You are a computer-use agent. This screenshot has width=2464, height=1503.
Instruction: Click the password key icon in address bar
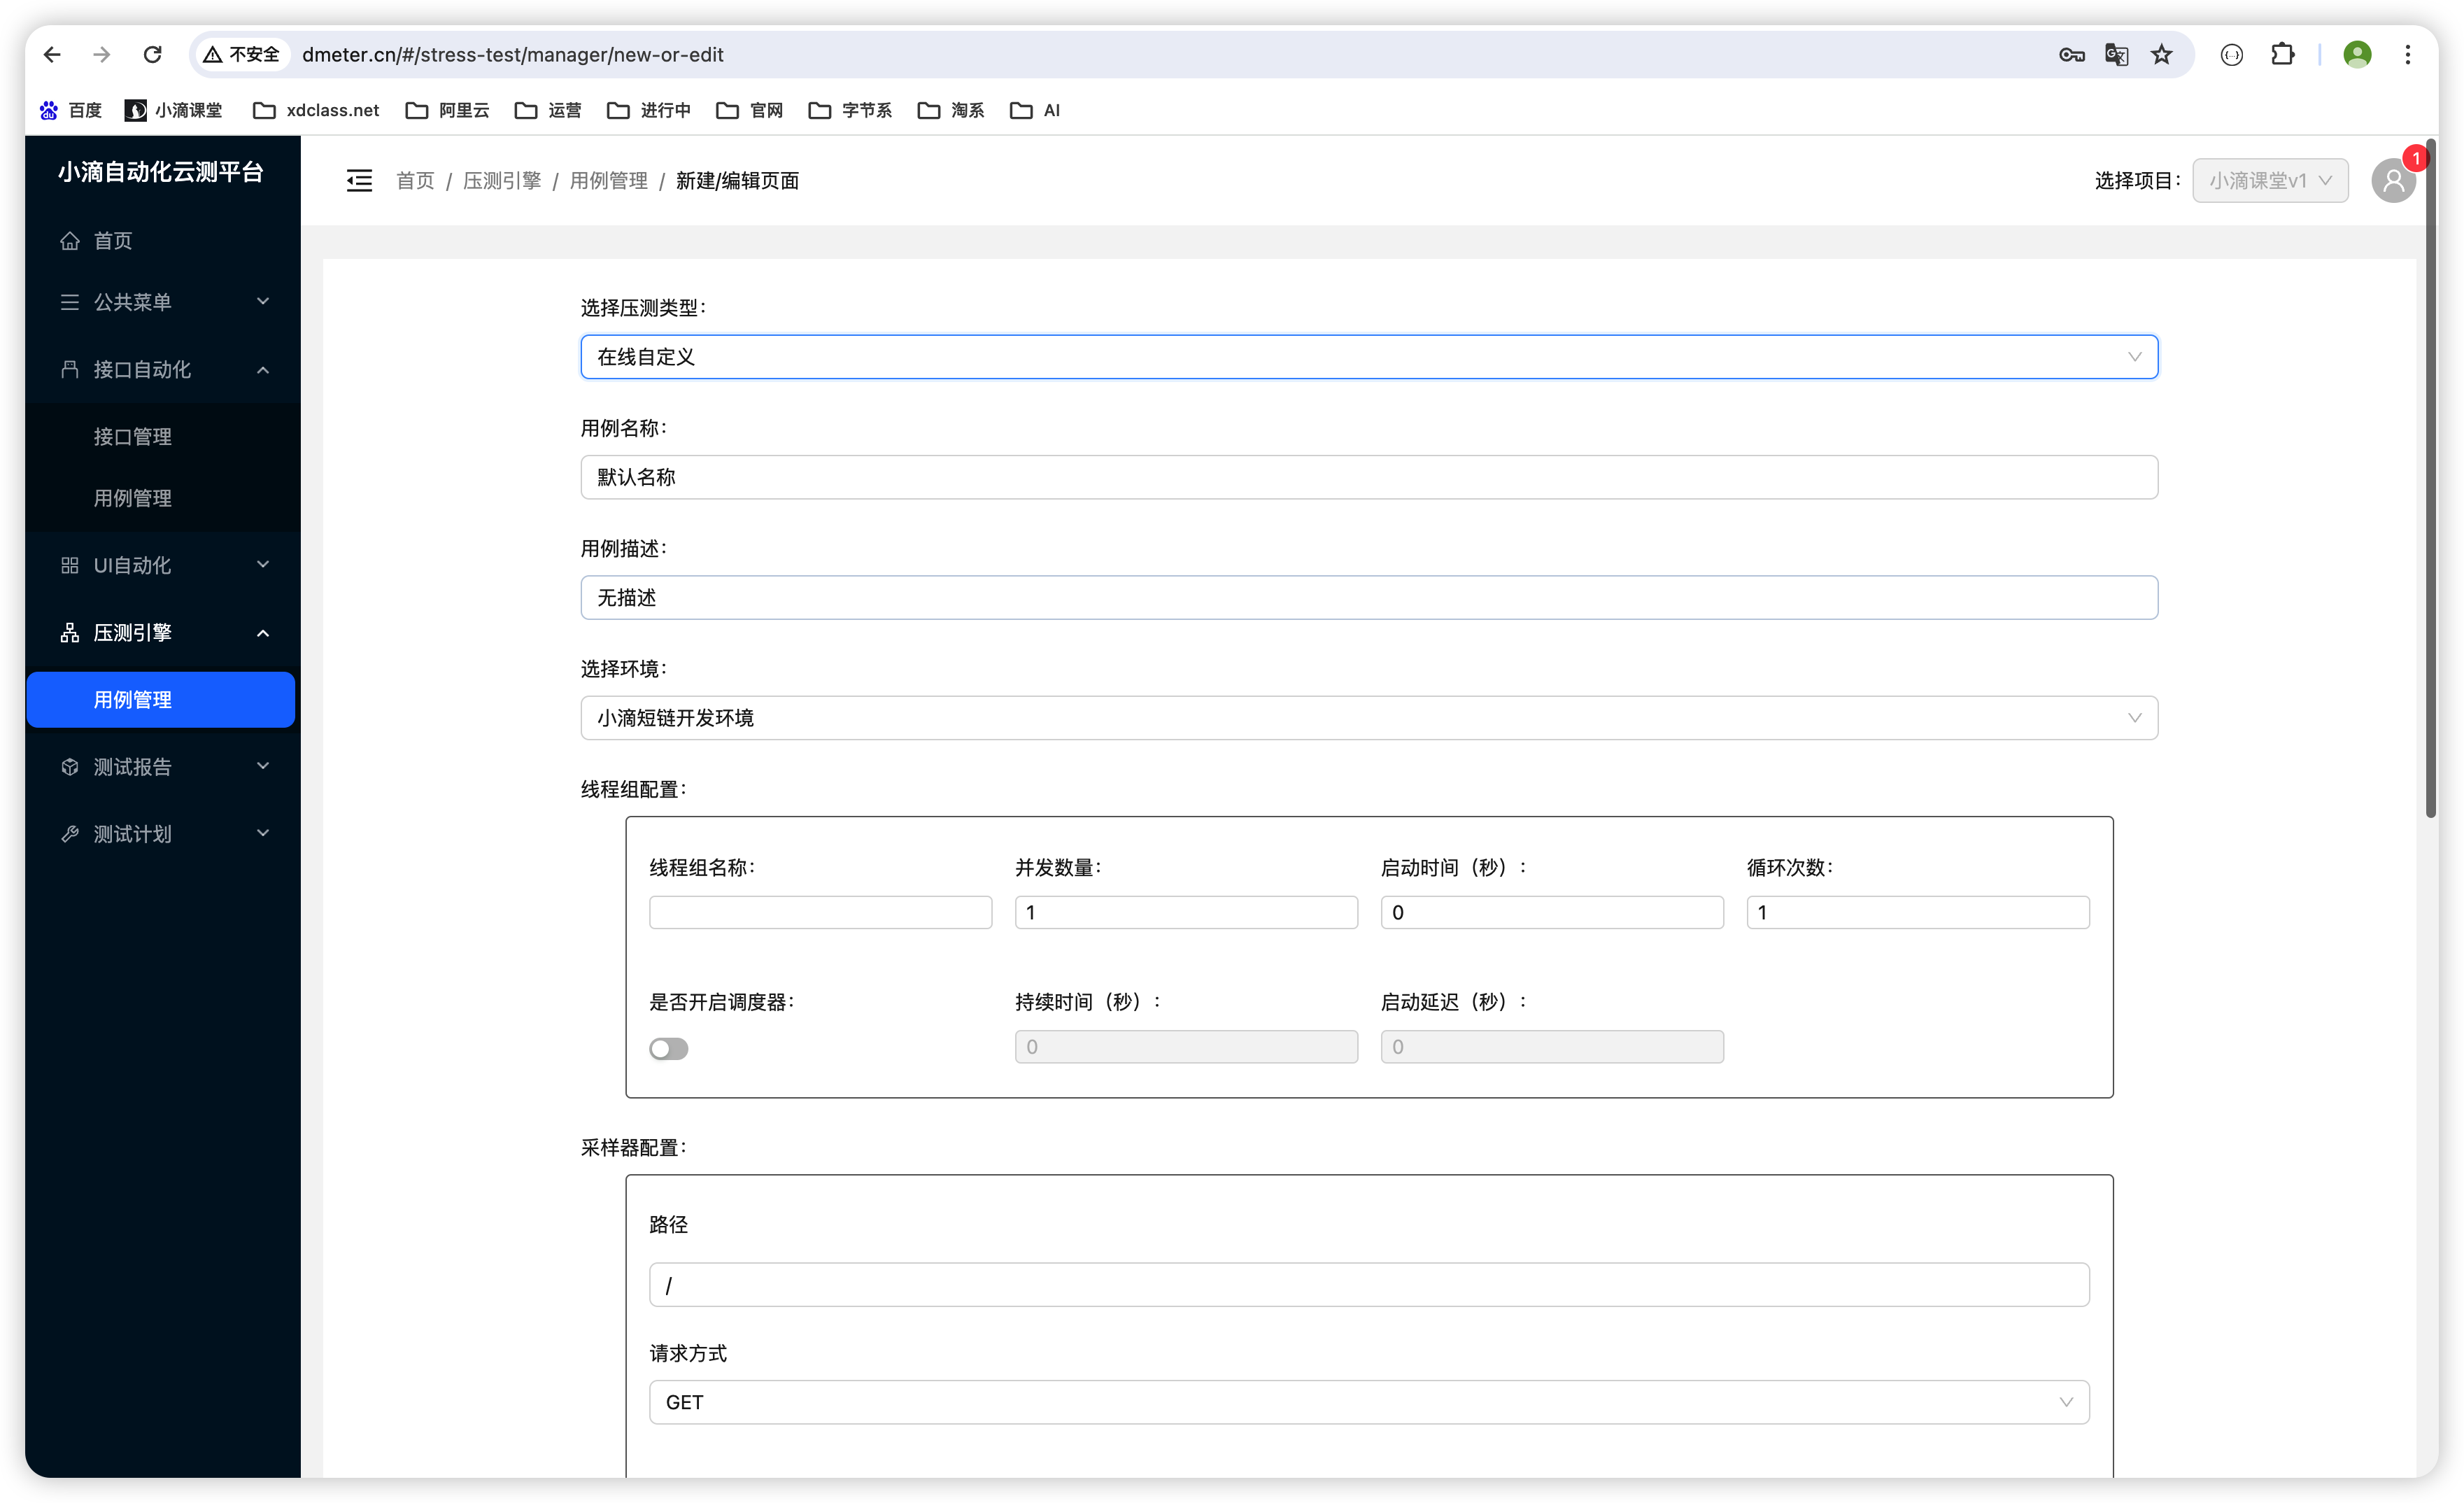coord(2071,54)
